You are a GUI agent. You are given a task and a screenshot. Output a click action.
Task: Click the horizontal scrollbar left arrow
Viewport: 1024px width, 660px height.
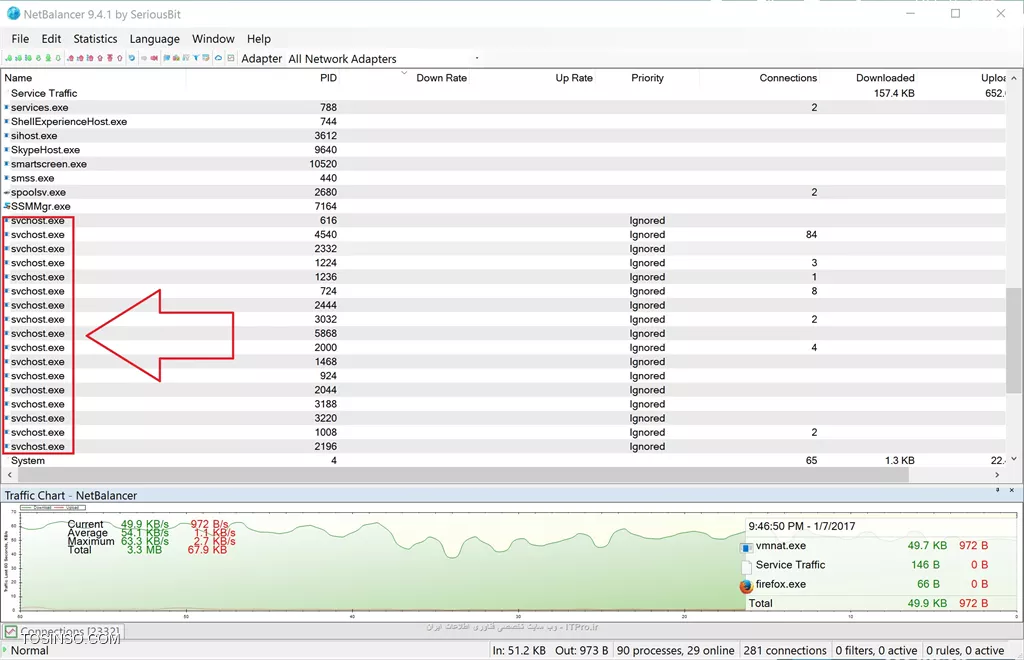point(9,475)
